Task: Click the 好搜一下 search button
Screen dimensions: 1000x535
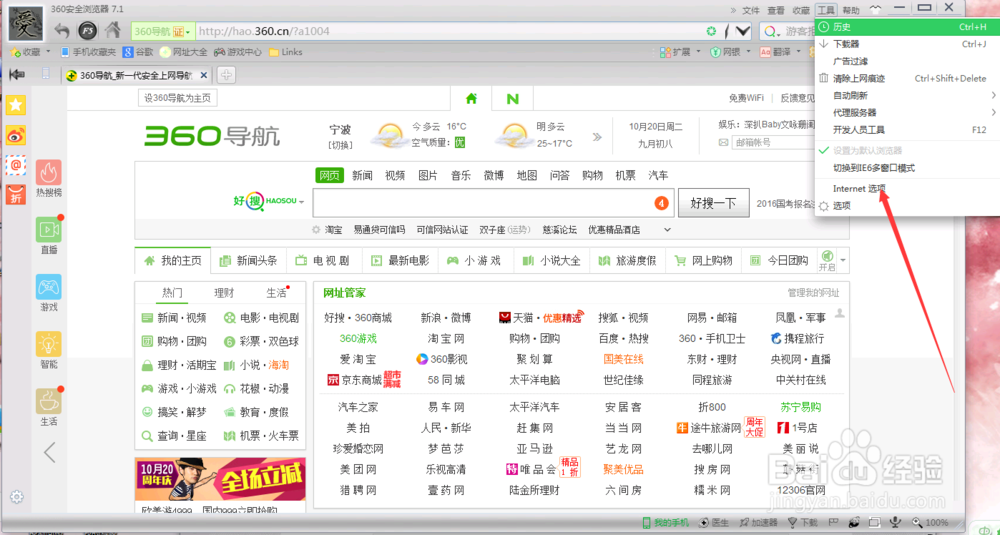Action: [713, 203]
